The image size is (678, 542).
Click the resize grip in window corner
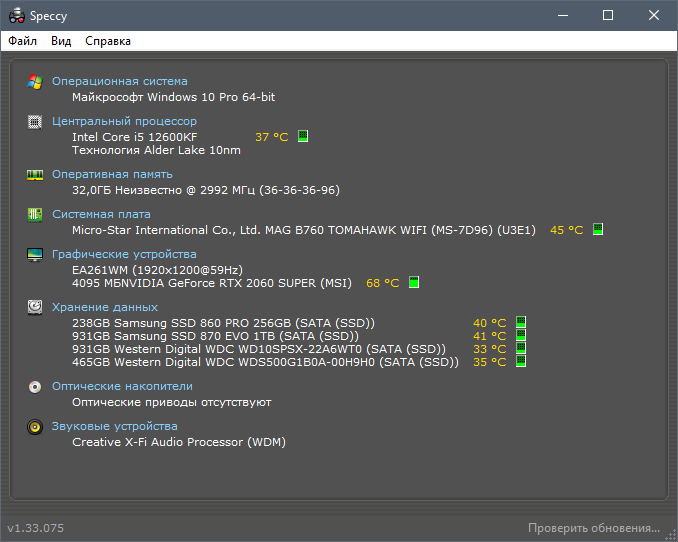pos(670,535)
